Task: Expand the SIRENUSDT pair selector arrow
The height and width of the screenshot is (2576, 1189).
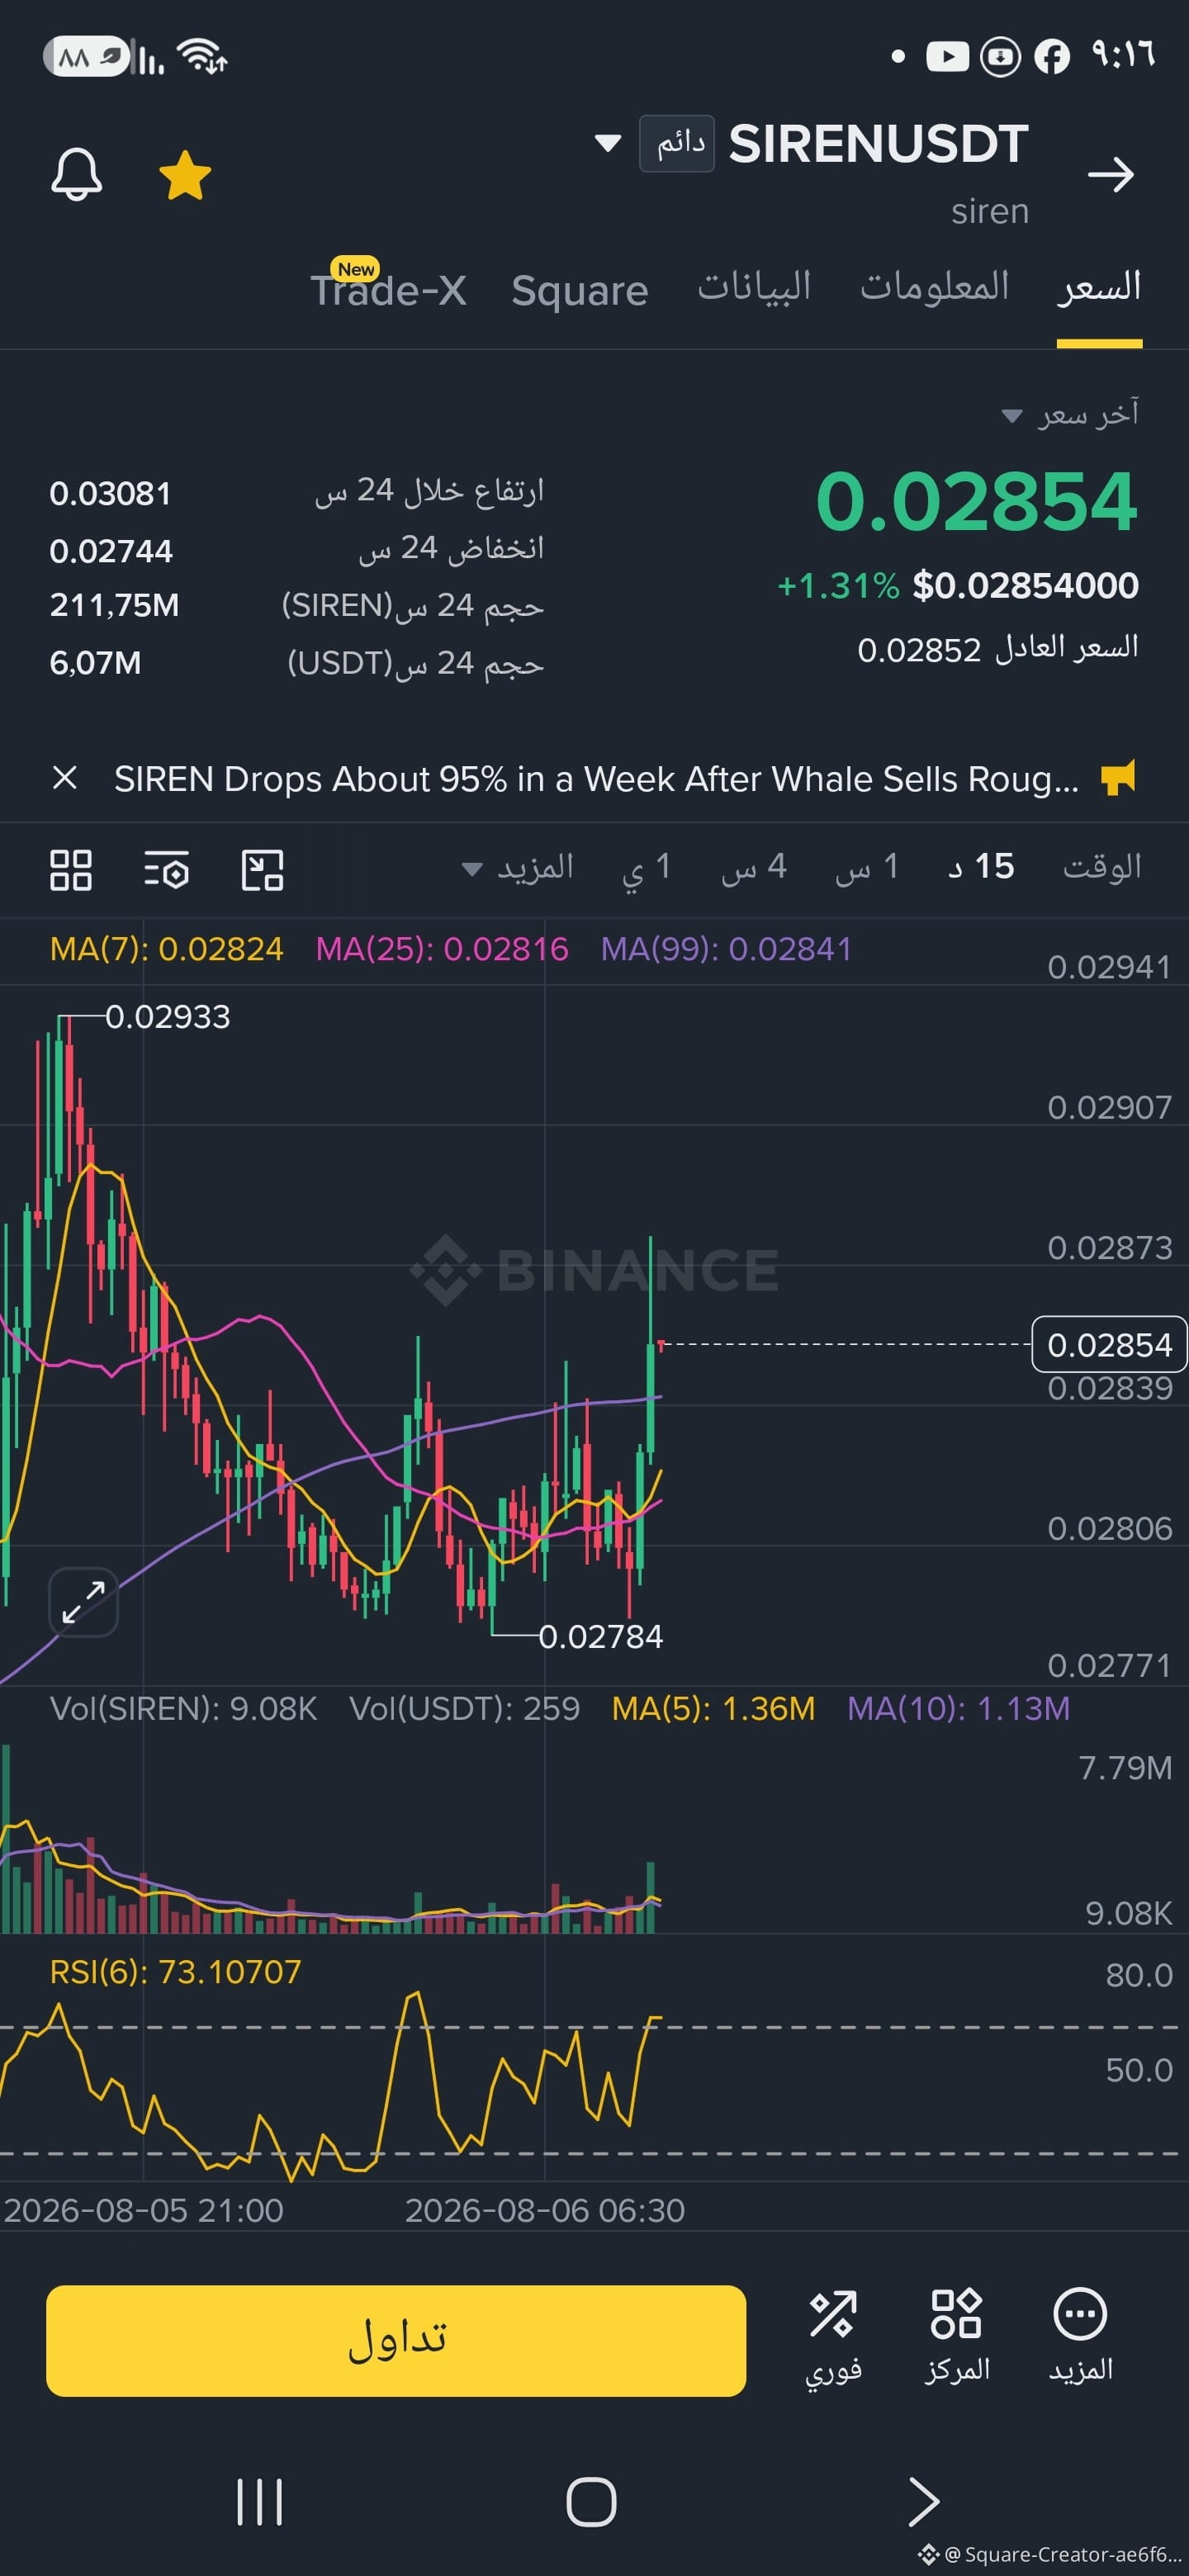Action: (x=607, y=143)
